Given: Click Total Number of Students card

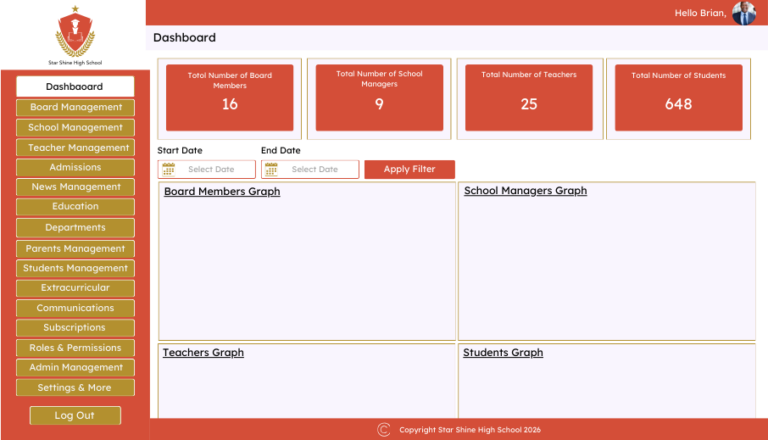Looking at the screenshot, I should click(x=678, y=97).
